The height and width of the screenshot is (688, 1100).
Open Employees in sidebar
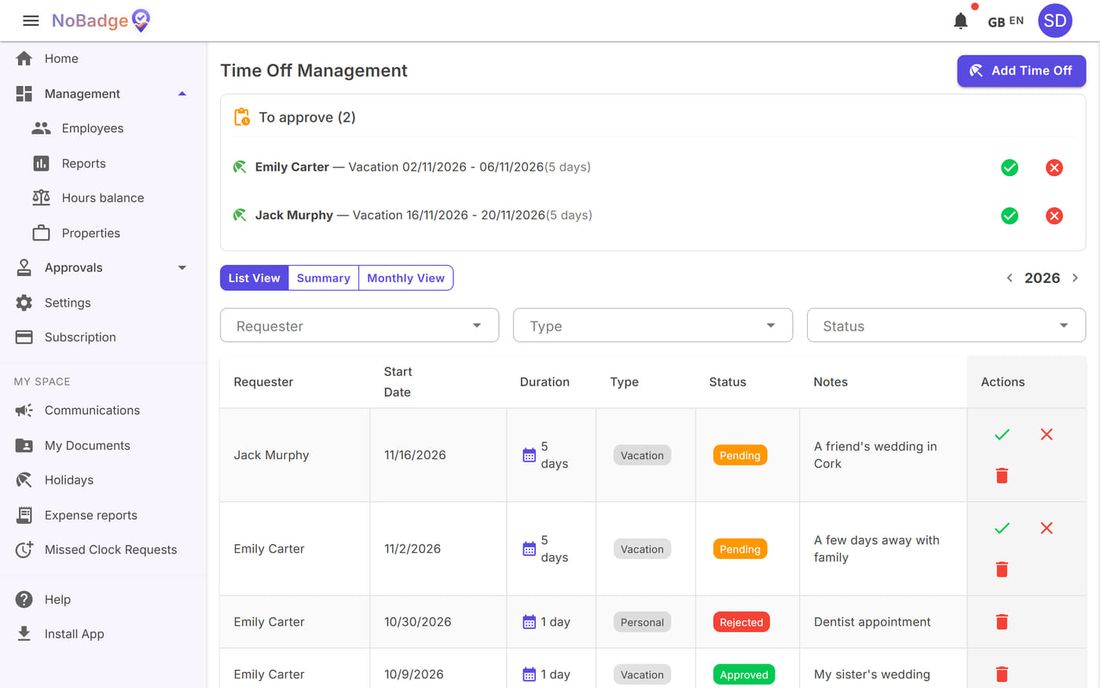pos(104,128)
